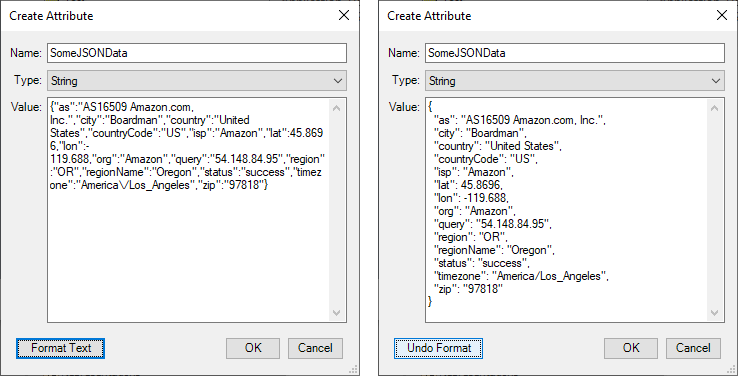
Task: Click scroll down arrow in left Value box
Action: 336,313
